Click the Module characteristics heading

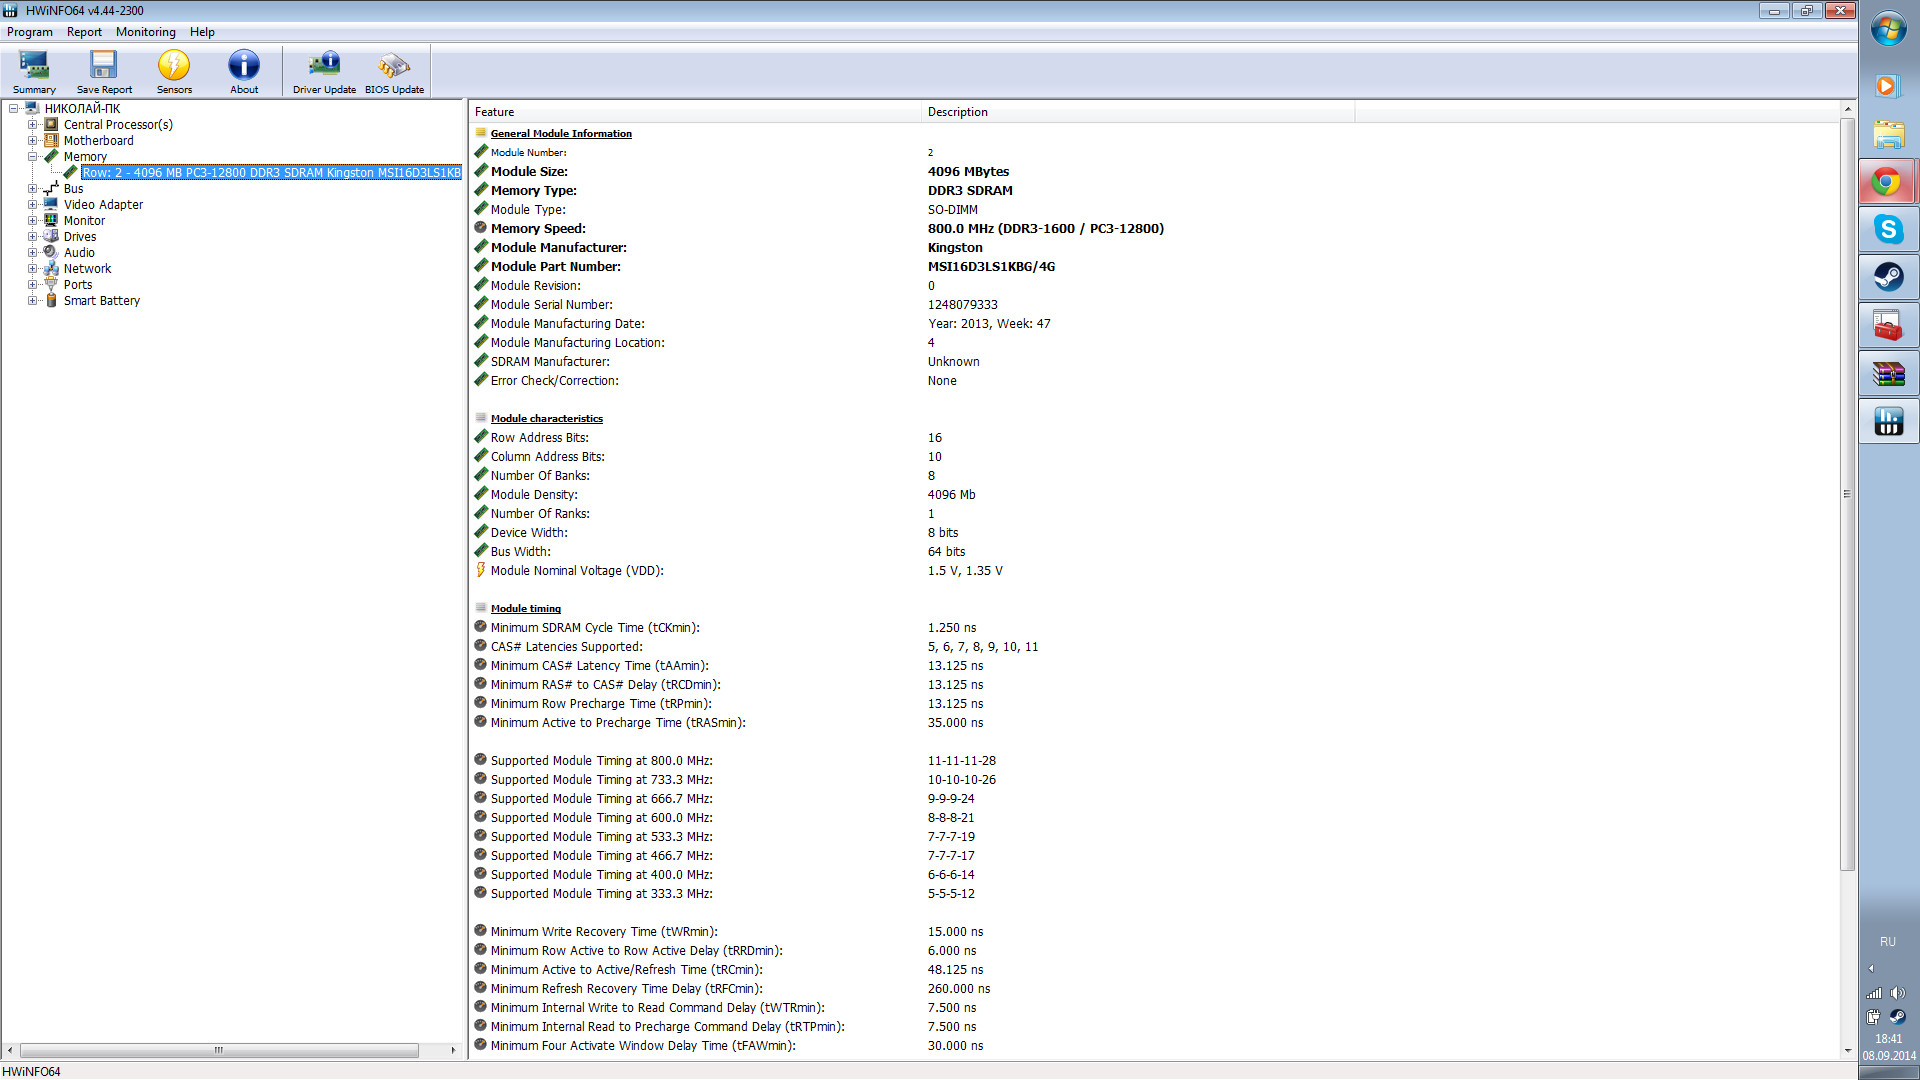(546, 419)
